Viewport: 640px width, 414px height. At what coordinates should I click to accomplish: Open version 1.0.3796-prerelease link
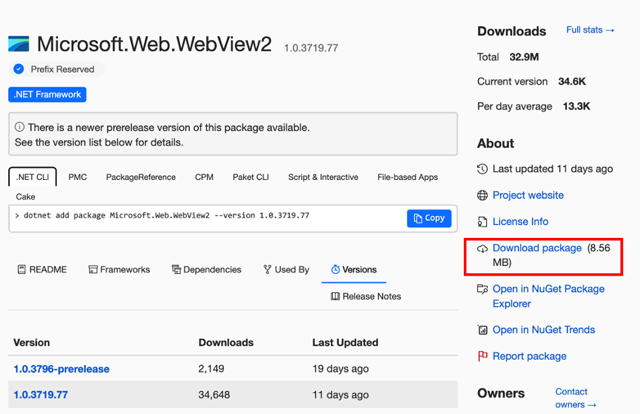click(61, 369)
